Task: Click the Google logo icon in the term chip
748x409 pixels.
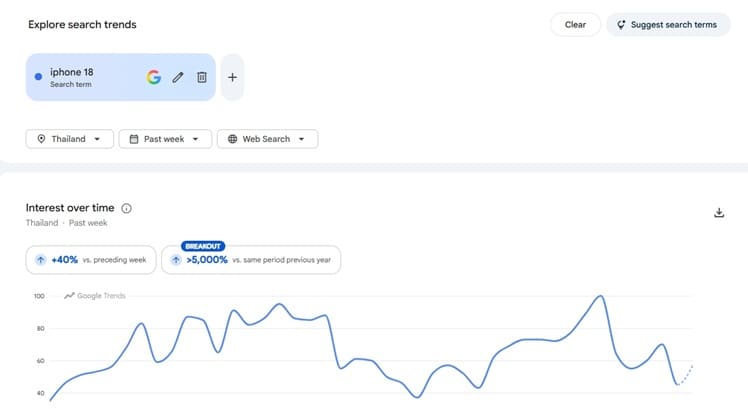Action: 154,77
